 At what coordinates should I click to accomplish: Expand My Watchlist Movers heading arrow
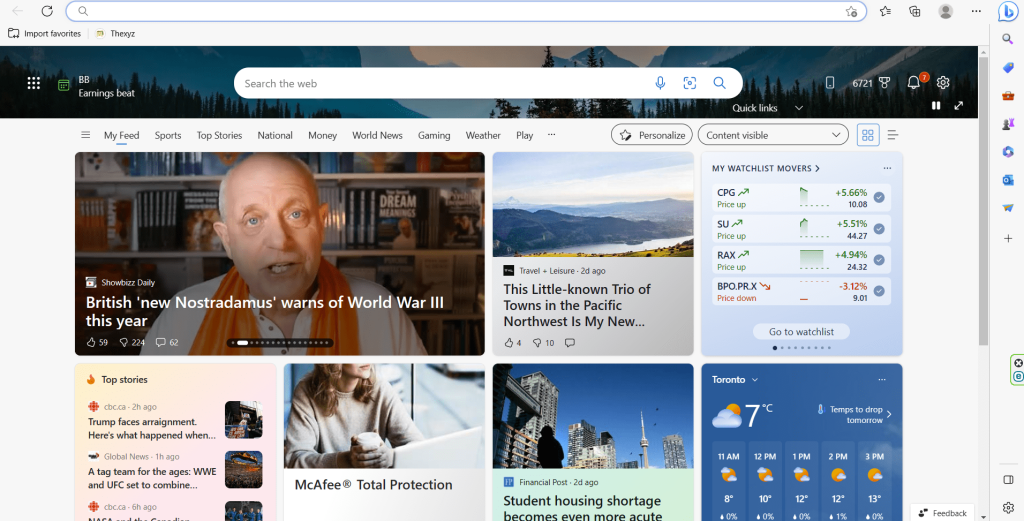coord(817,168)
